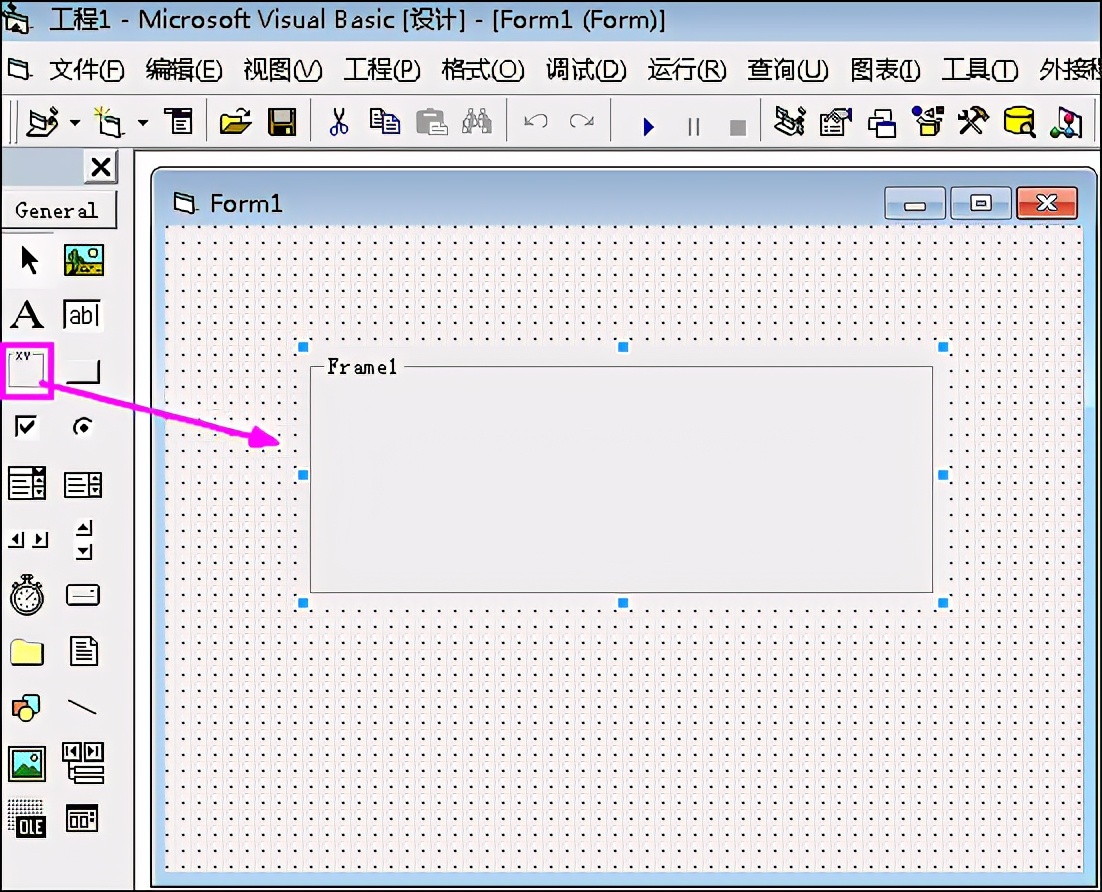Screen dimensions: 1102x892
Task: Click the Add Form toolbar icon
Action: coord(110,122)
